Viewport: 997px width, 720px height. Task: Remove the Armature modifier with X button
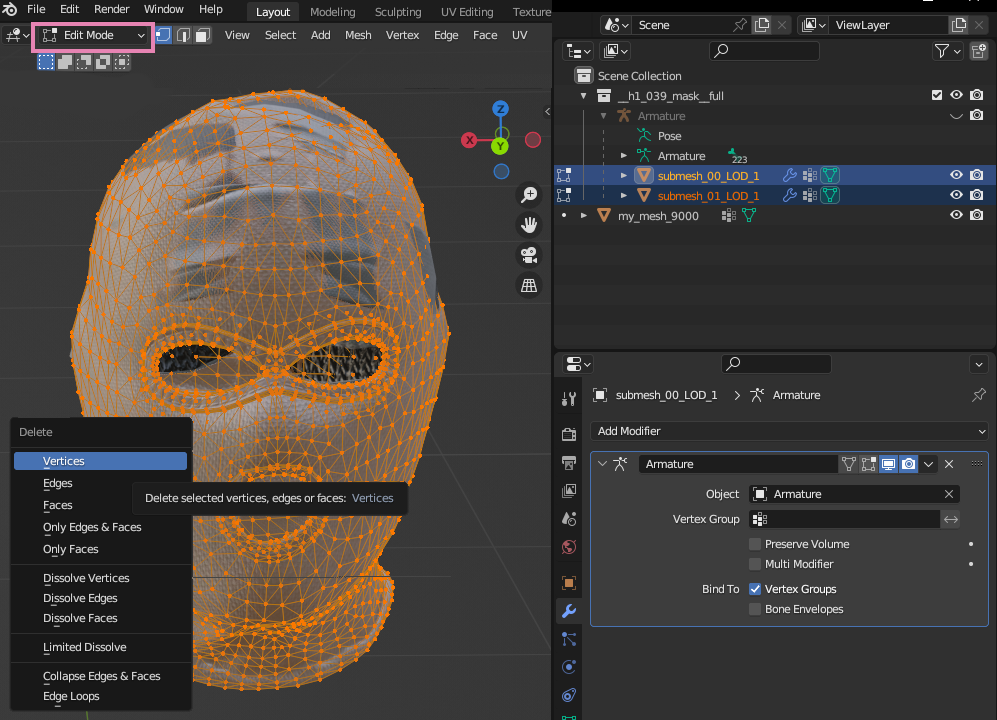pos(949,464)
